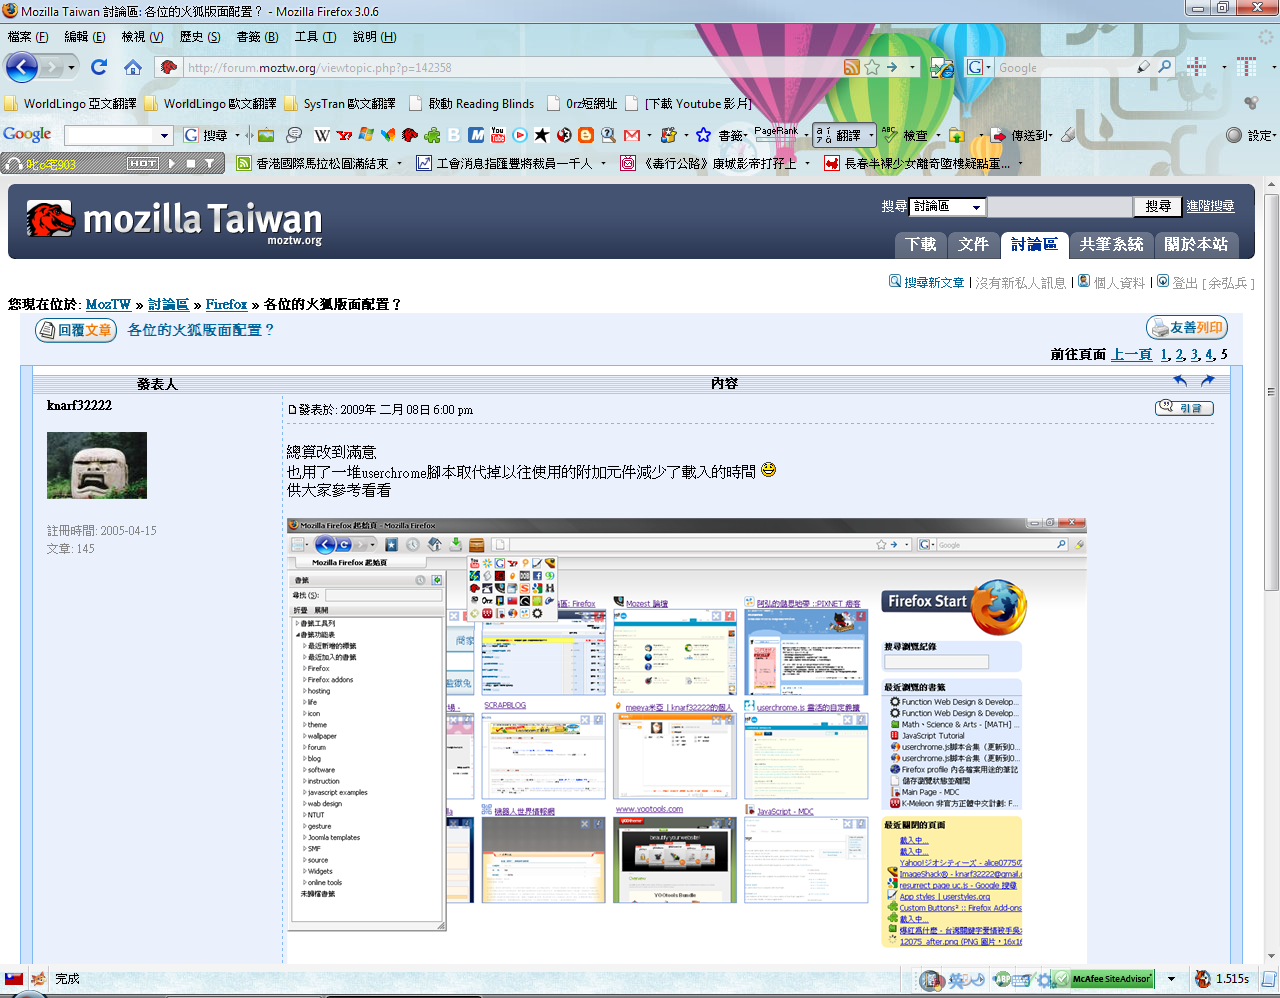Click the 友善列印 print-friendly button

click(x=1187, y=327)
